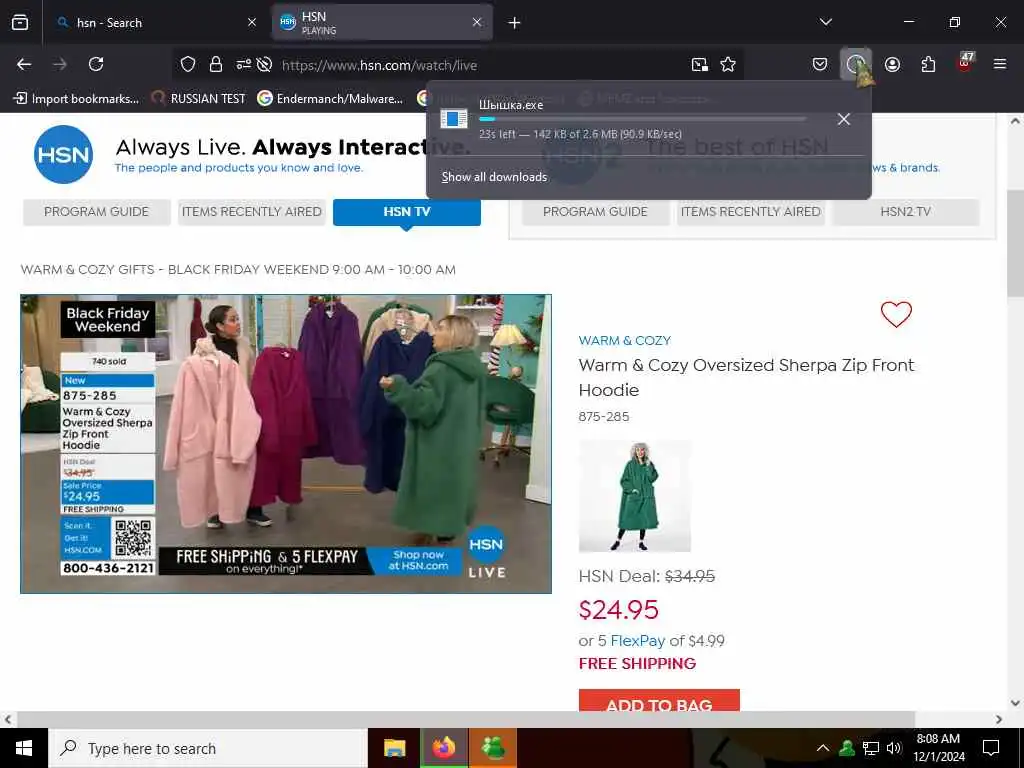Toggle picture-in-picture icon in address bar
Image resolution: width=1024 pixels, height=768 pixels.
click(700, 64)
